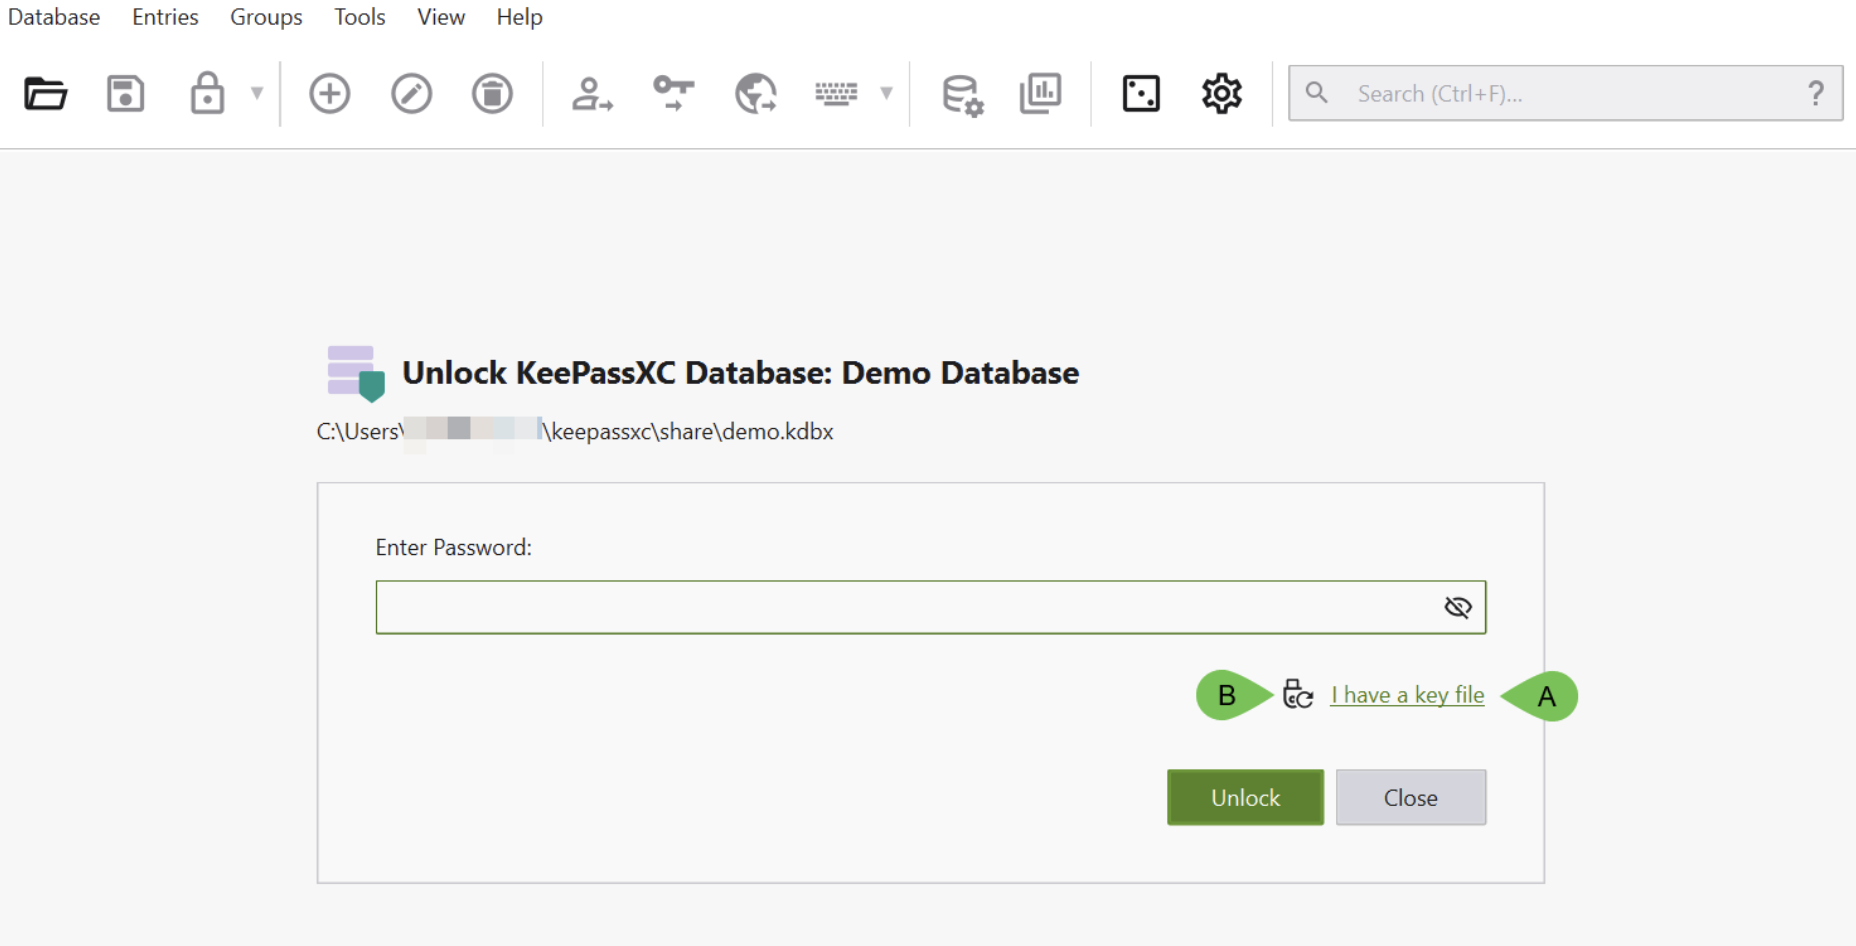
Task: Open the Tools menu
Action: point(359,17)
